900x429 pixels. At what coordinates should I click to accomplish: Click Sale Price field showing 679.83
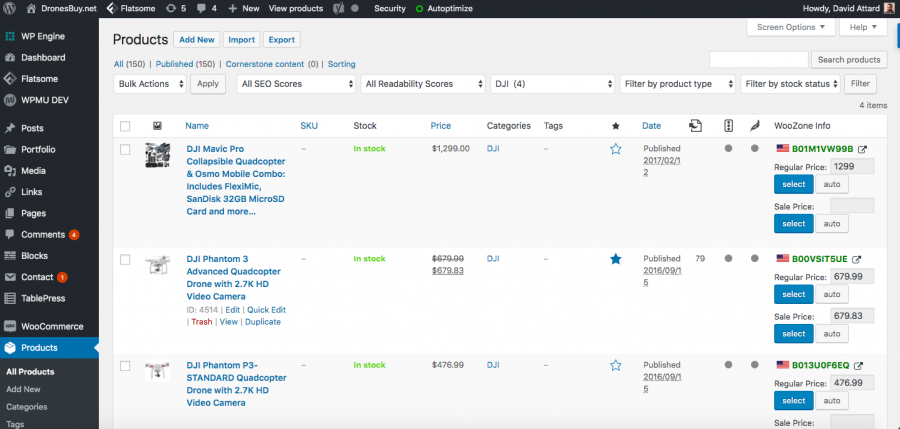pos(852,316)
